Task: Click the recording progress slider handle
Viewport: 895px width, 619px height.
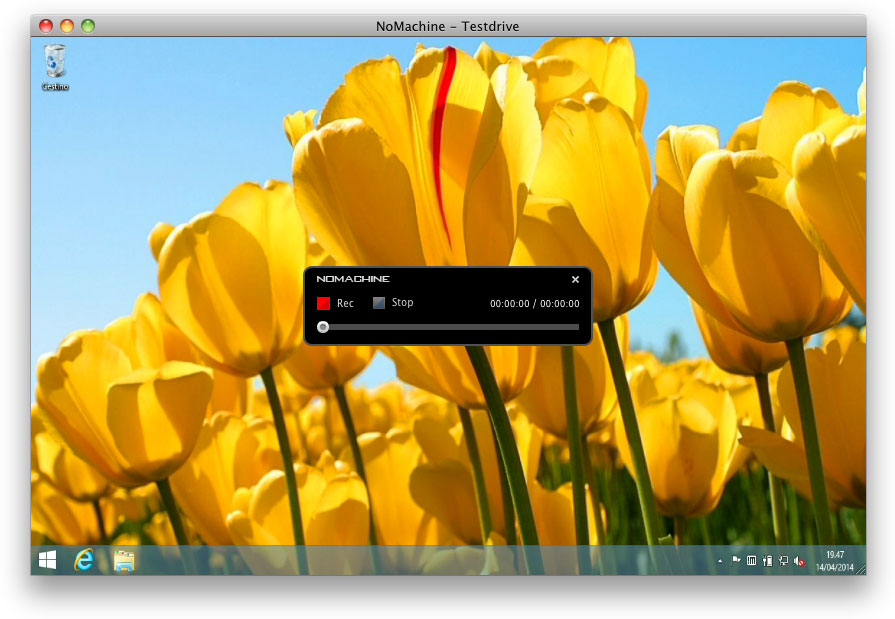Action: pos(323,327)
